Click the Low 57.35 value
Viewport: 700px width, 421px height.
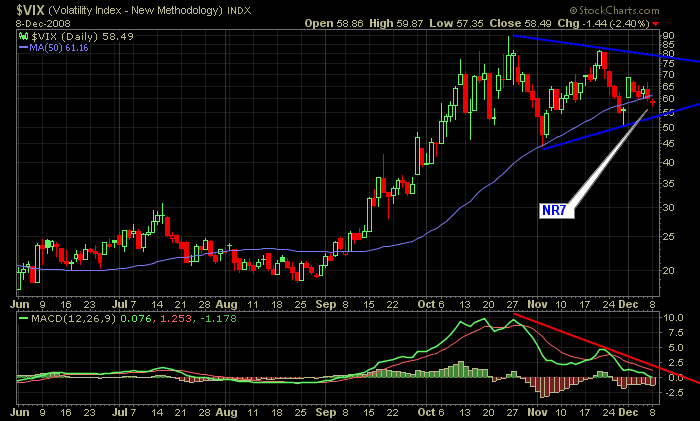[x=456, y=23]
